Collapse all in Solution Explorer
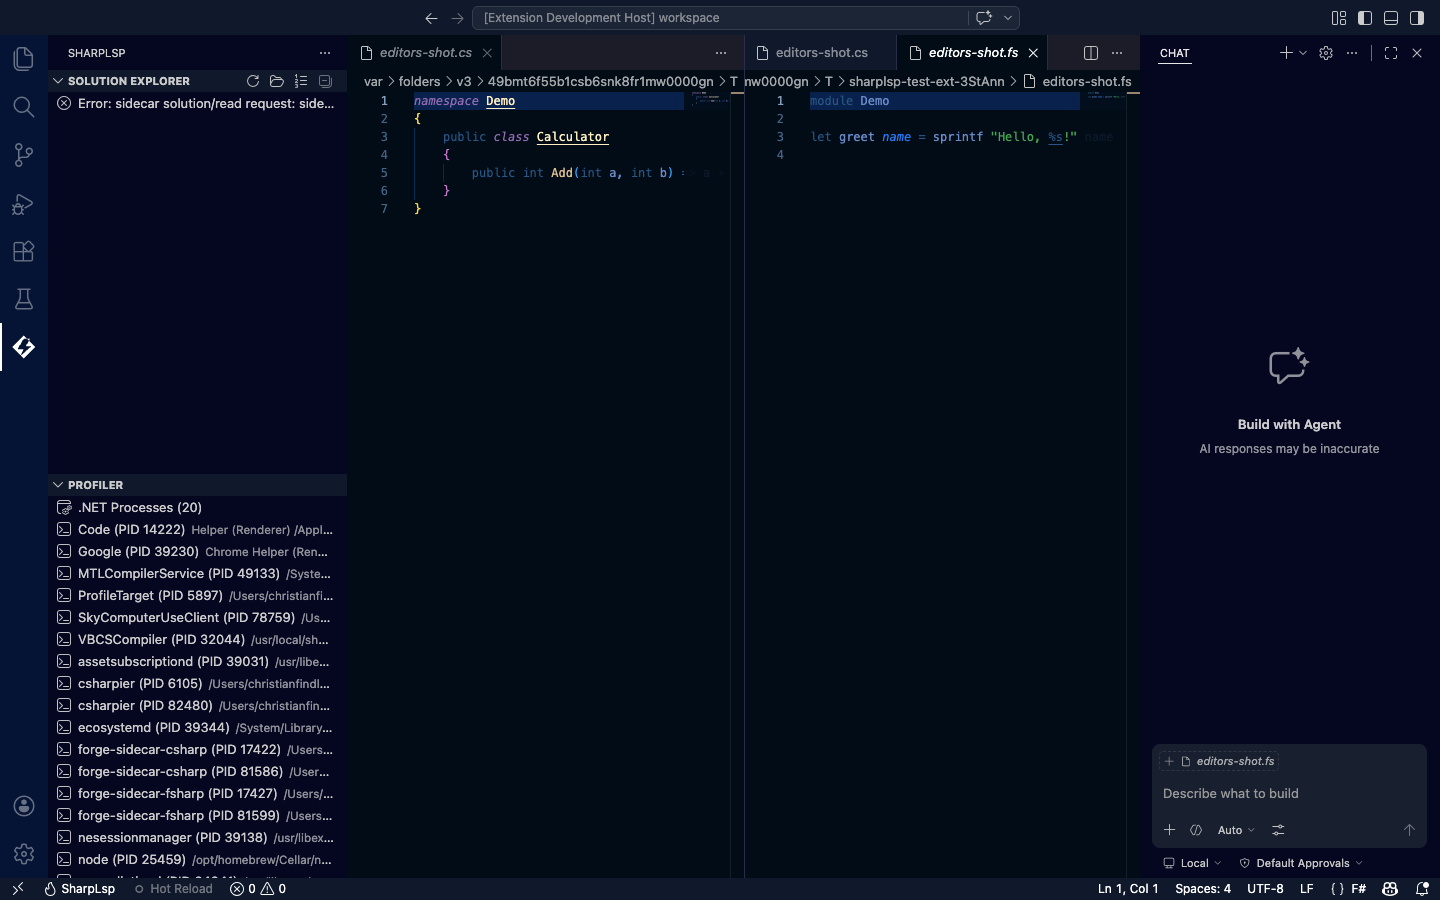The image size is (1440, 900). tap(325, 81)
